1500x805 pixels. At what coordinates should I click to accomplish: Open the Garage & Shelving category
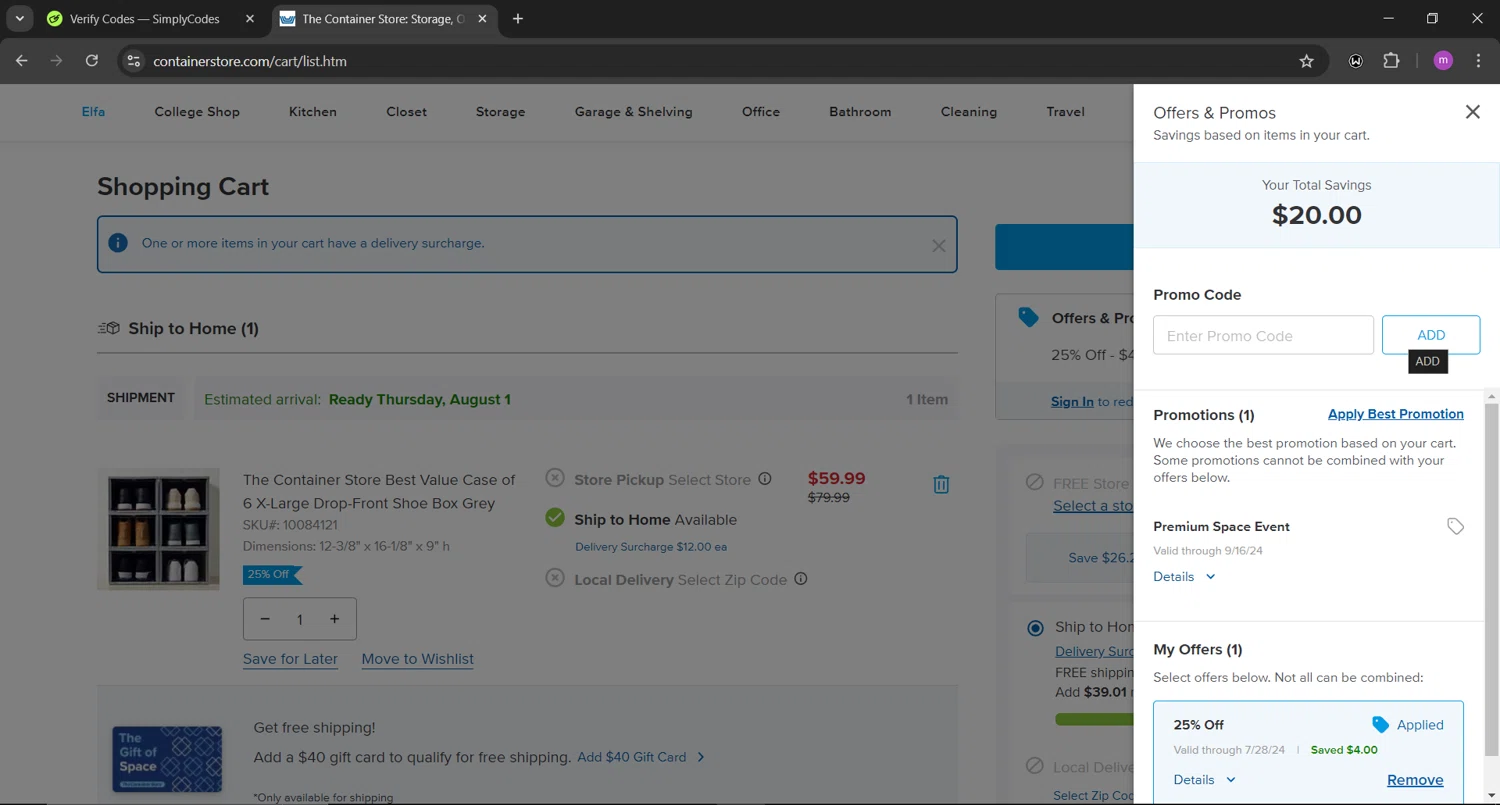[633, 111]
